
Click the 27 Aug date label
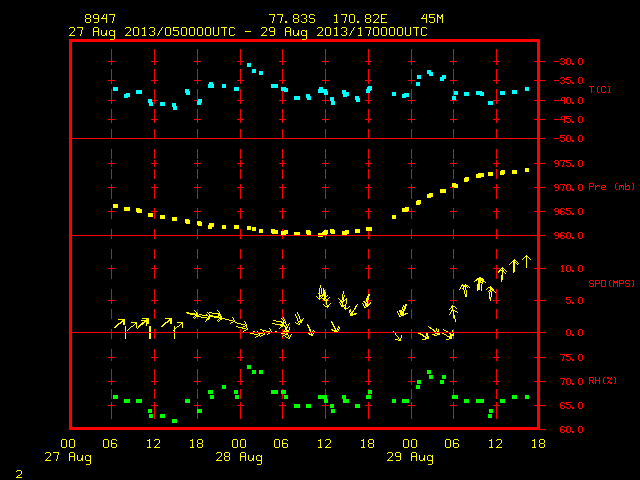(68, 457)
